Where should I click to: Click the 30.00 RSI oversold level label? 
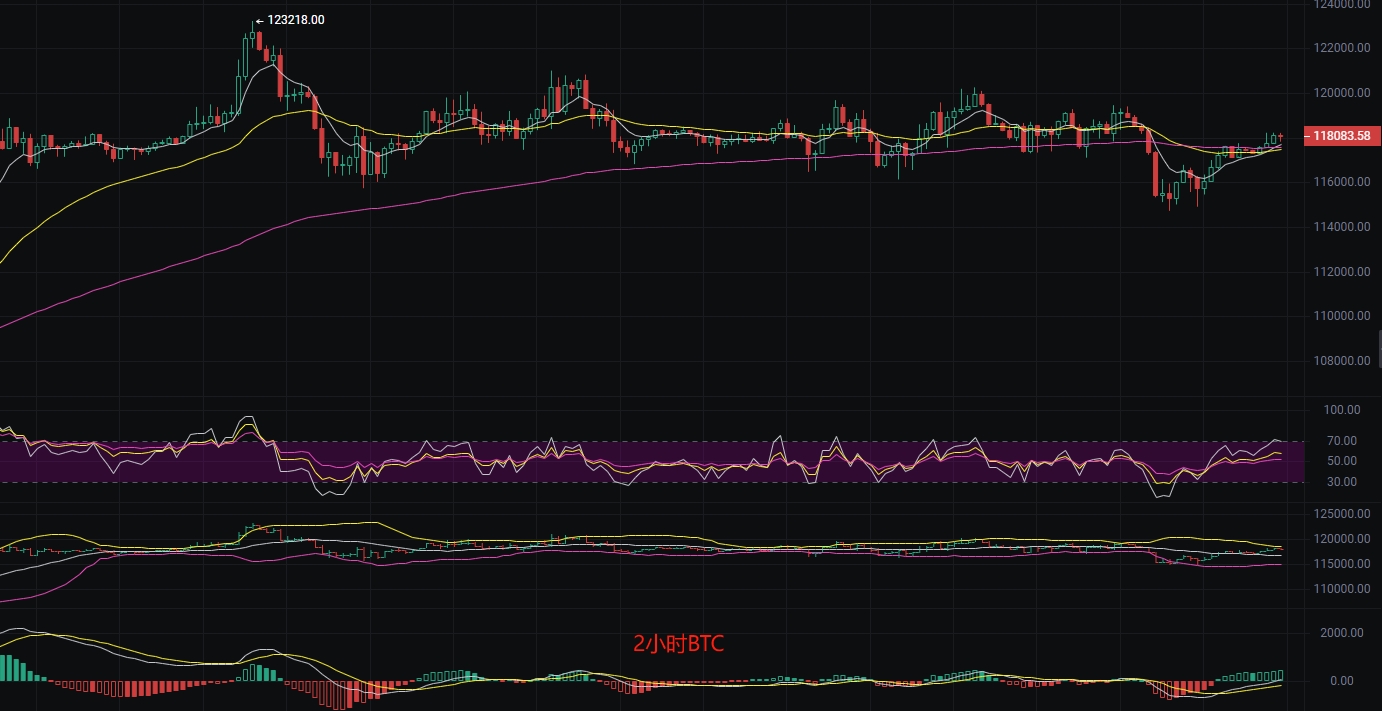click(1340, 482)
